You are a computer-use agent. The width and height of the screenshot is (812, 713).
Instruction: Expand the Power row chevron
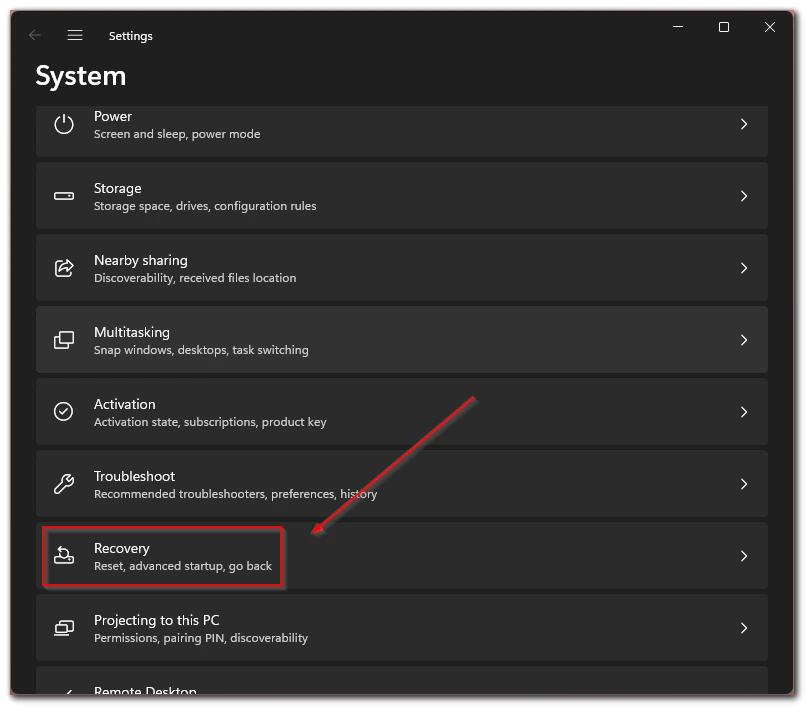point(744,124)
